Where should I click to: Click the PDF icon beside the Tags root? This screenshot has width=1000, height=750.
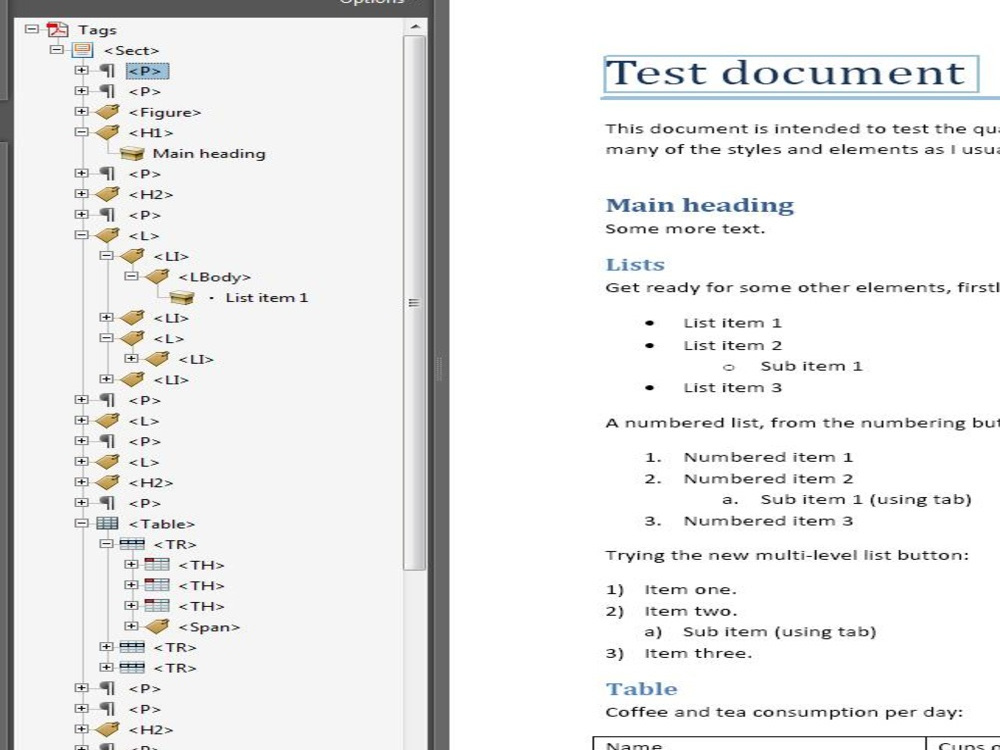coord(57,29)
